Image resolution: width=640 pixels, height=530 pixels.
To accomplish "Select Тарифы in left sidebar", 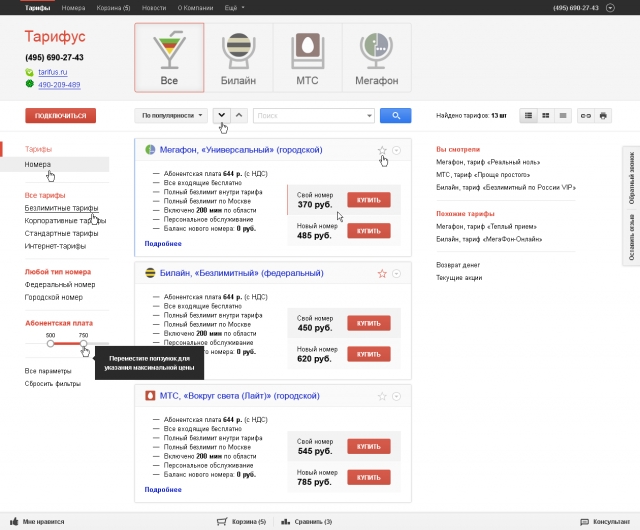I will (38, 149).
